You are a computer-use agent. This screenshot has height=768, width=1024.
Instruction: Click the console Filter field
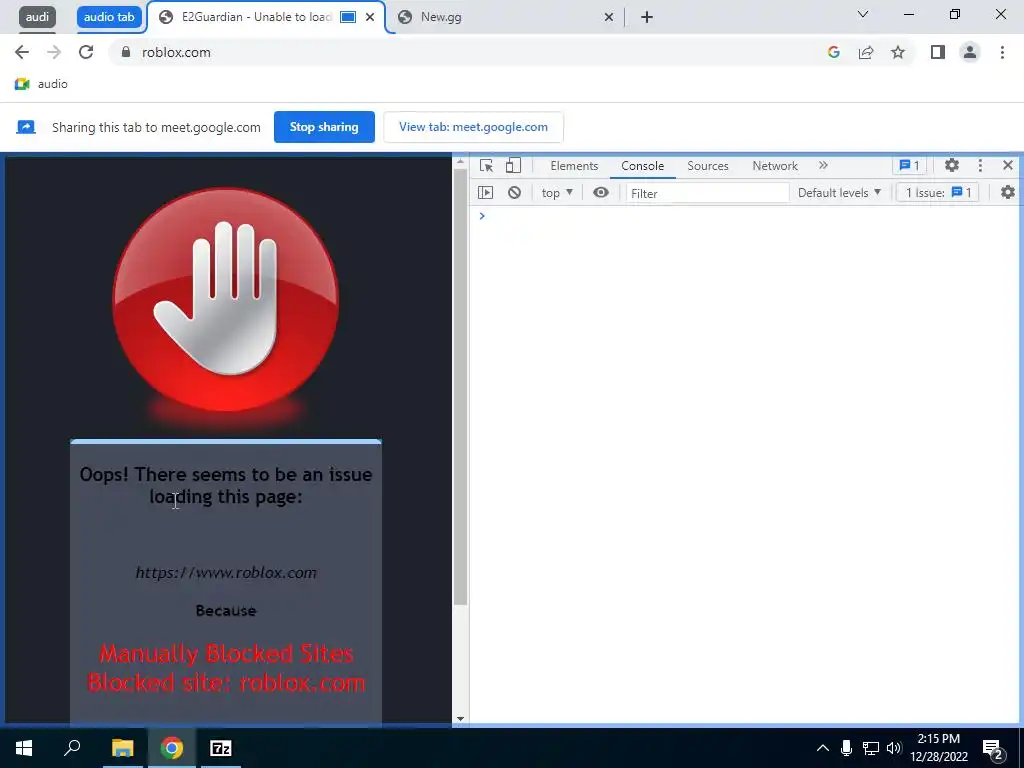coord(707,193)
